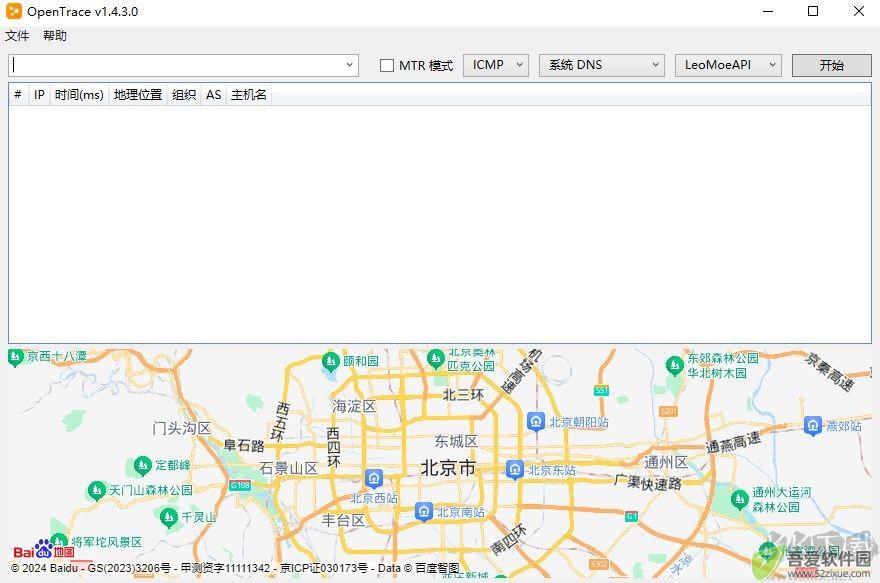Click the 东郊森林公园 marker icon

click(674, 365)
